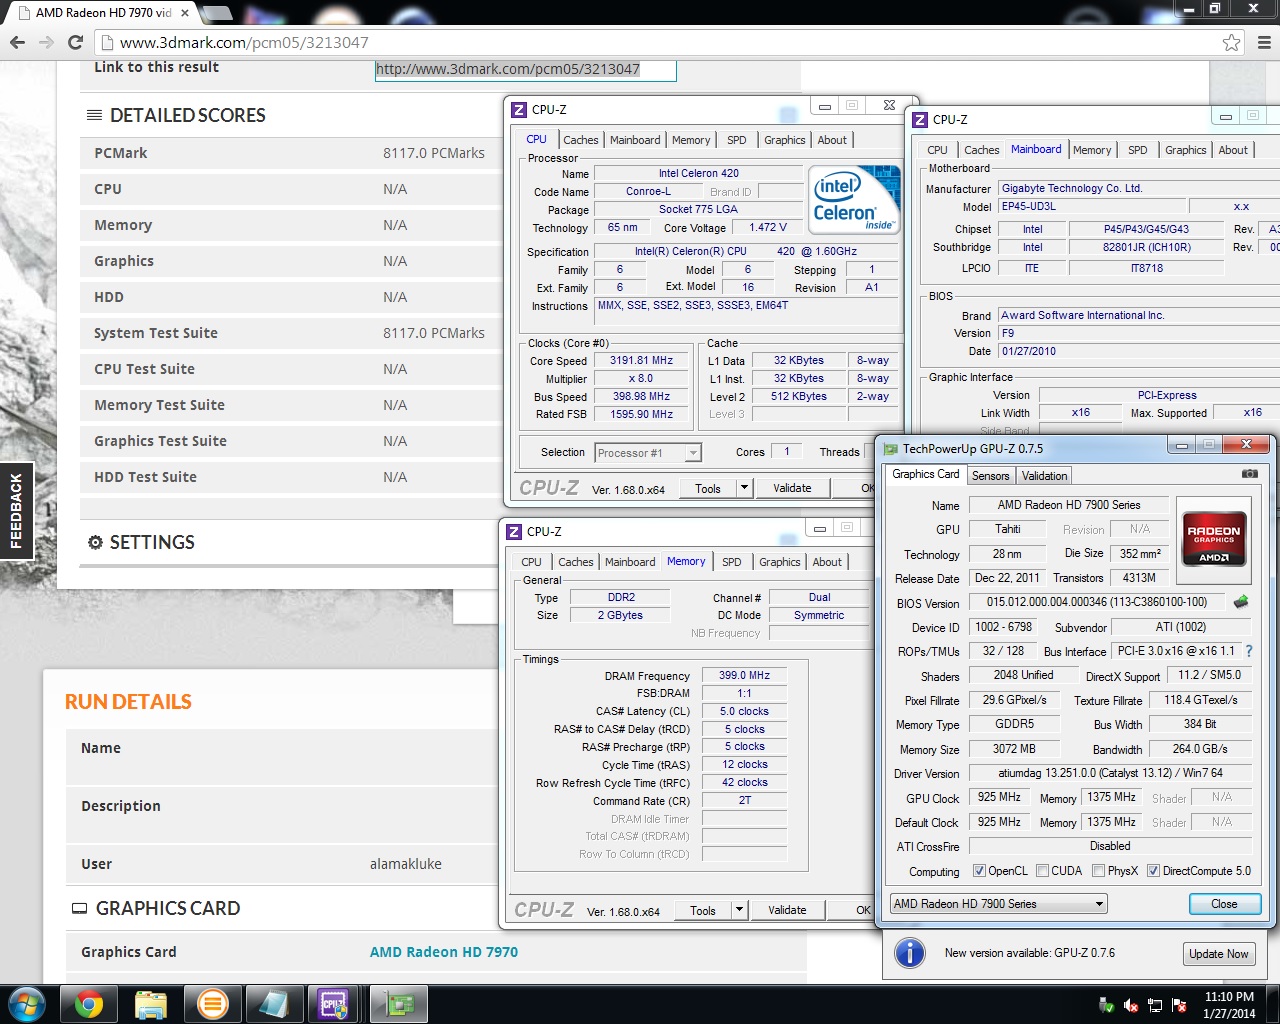Select Graphics Card tab in GPU-Z
The height and width of the screenshot is (1024, 1280).
[925, 475]
